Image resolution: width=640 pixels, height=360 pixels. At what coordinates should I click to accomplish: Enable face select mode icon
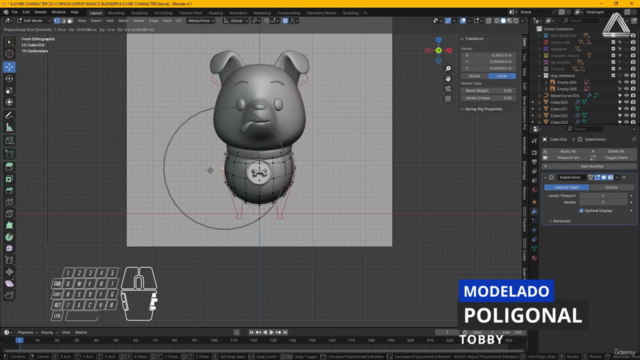coord(70,20)
